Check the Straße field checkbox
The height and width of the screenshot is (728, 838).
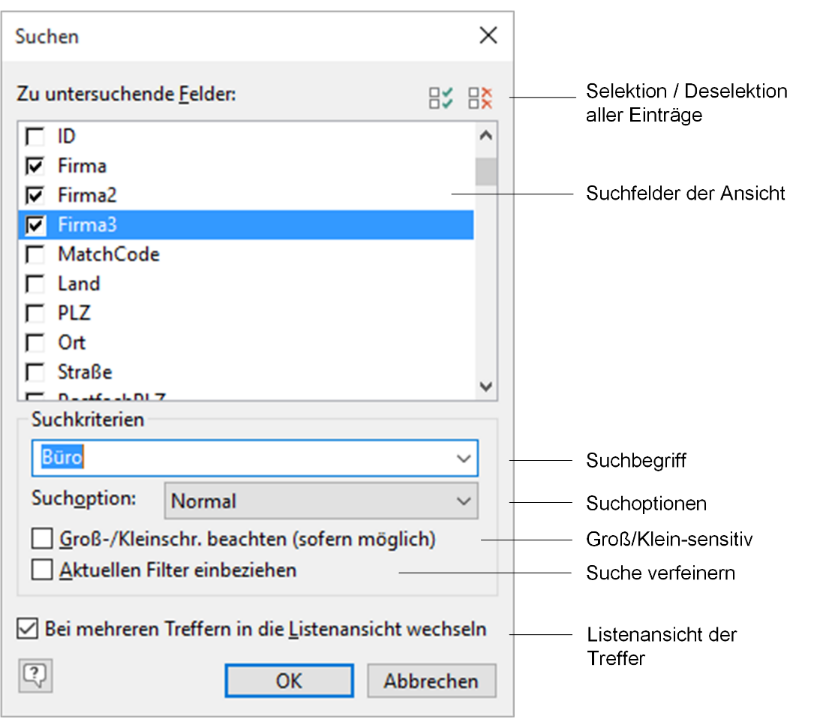35,372
